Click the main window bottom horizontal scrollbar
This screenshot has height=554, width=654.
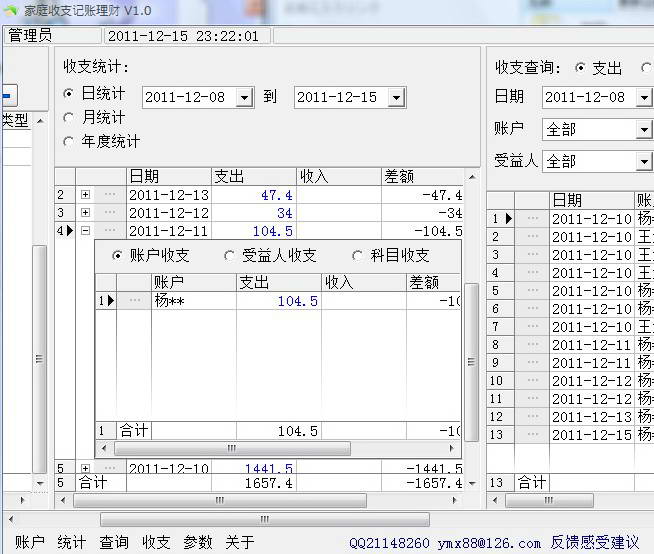click(x=264, y=519)
